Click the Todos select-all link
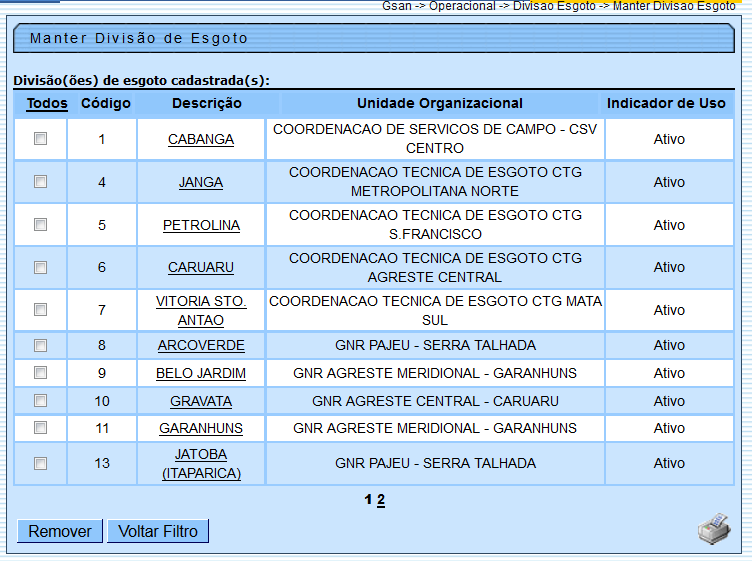 [47, 103]
